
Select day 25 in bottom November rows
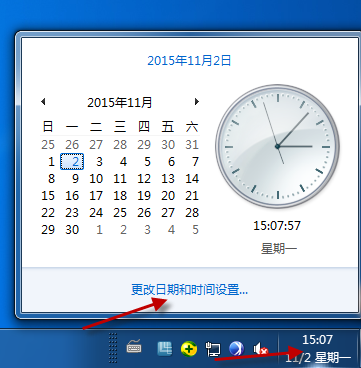click(x=120, y=213)
